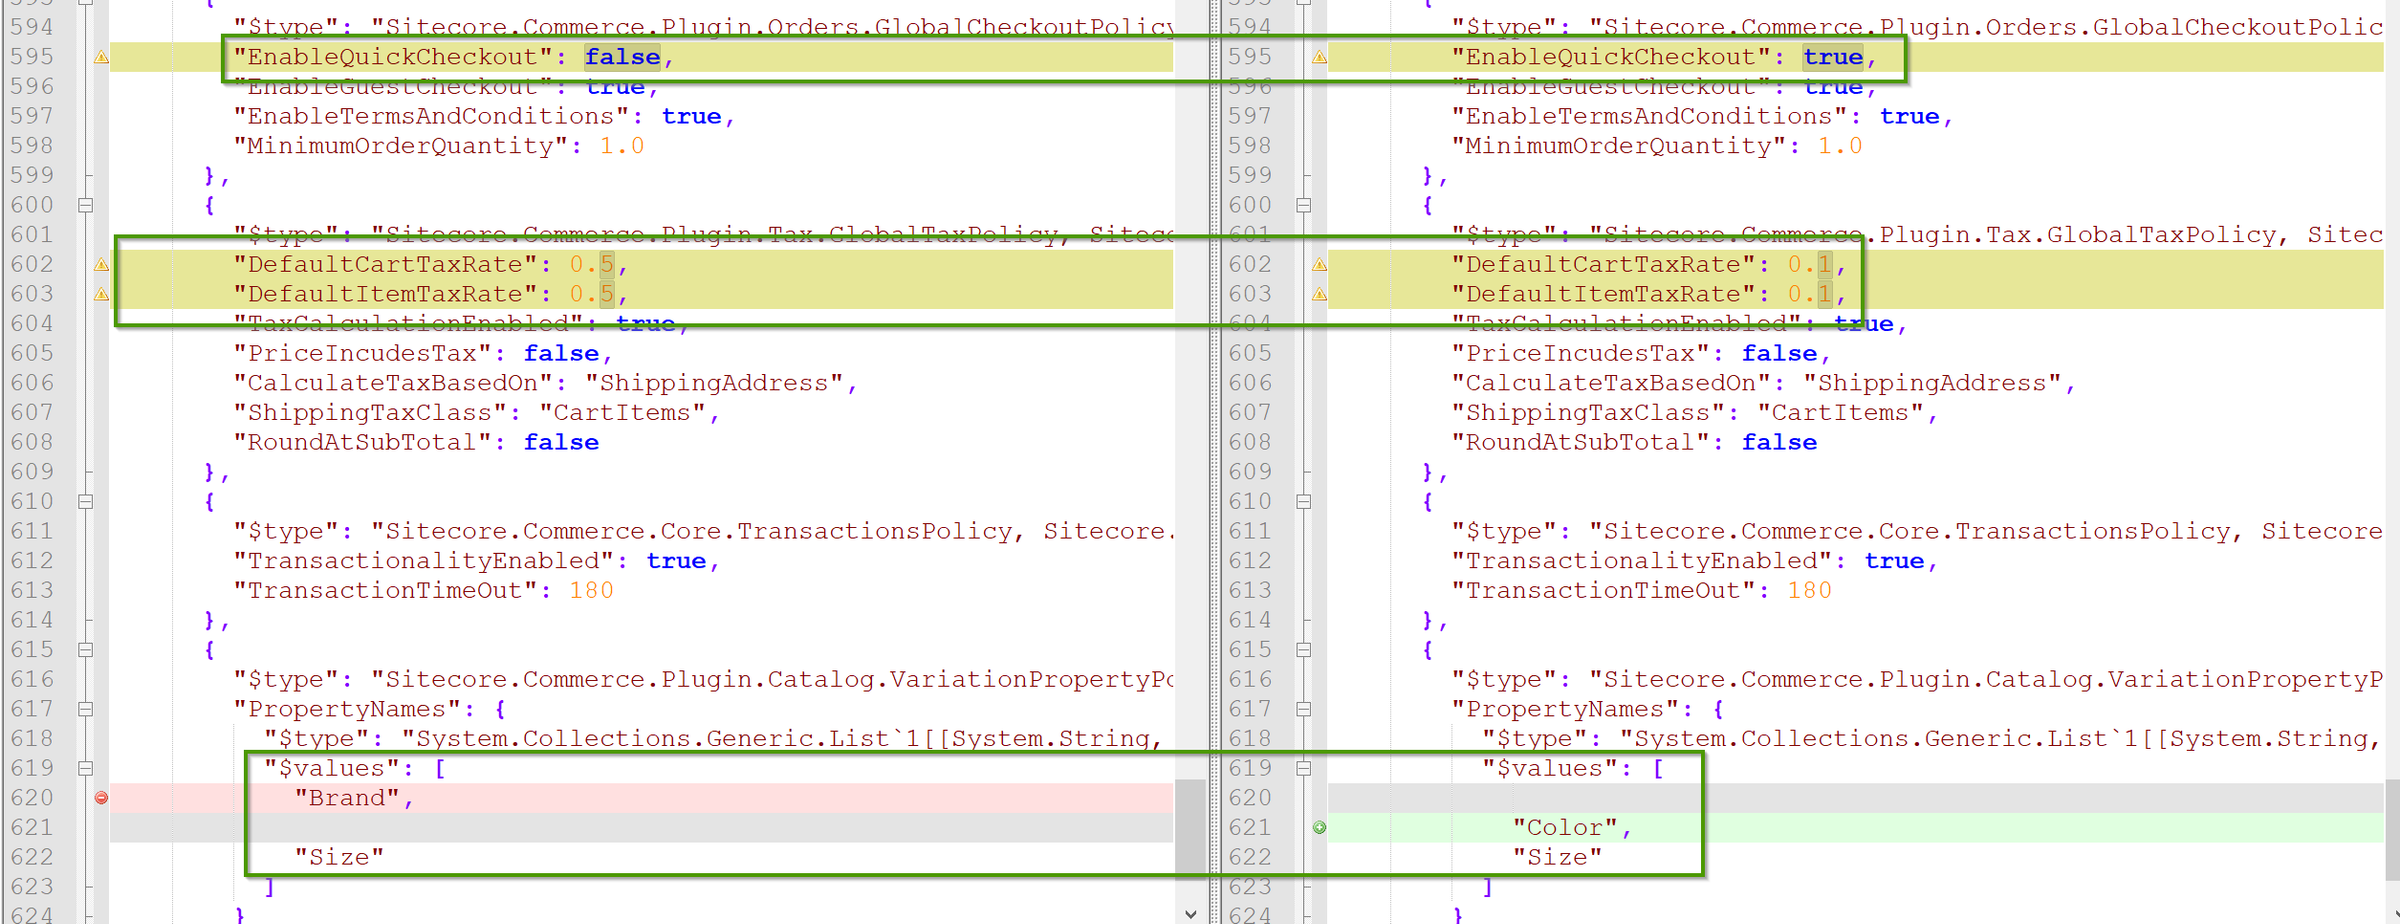Click line number 605 in the left pane
Image resolution: width=2400 pixels, height=924 pixels.
[x=32, y=354]
